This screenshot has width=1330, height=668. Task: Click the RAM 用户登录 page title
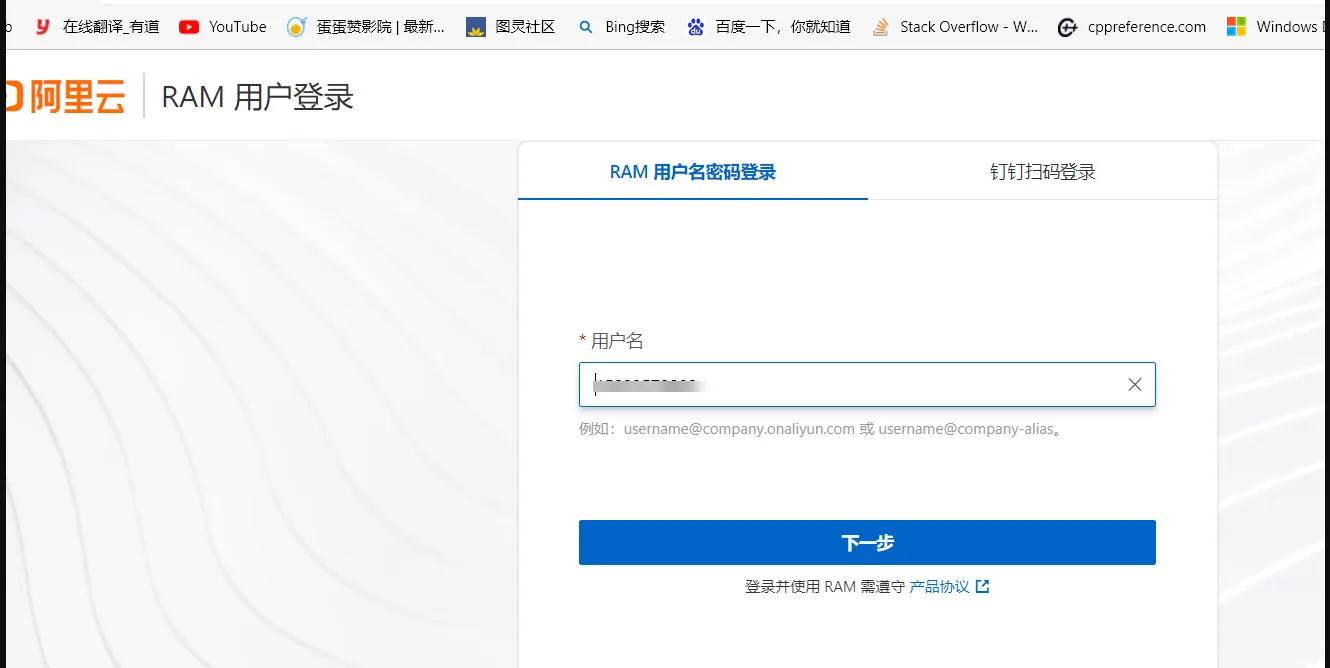click(x=258, y=97)
